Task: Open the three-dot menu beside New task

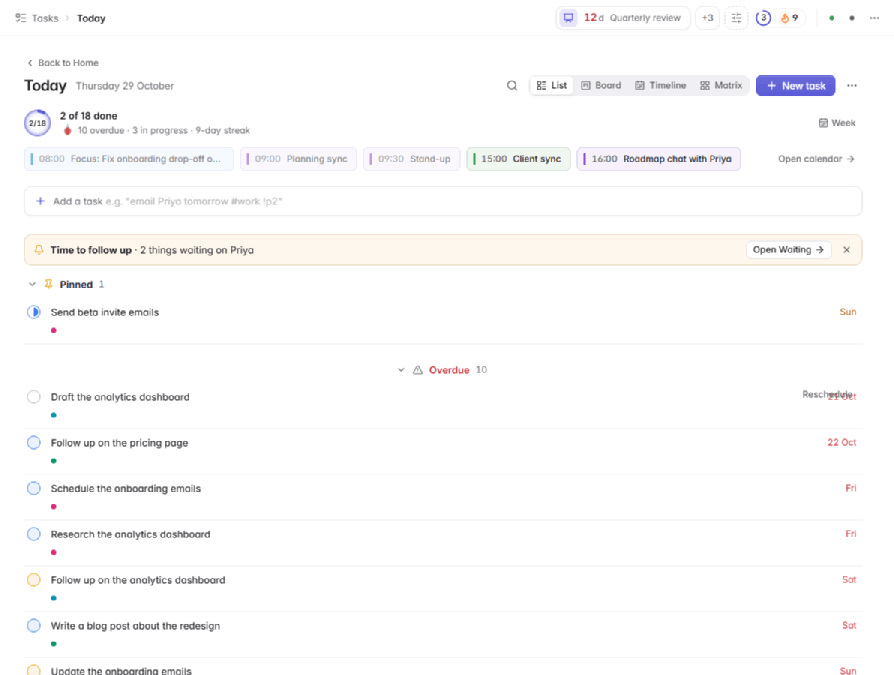Action: 852,86
